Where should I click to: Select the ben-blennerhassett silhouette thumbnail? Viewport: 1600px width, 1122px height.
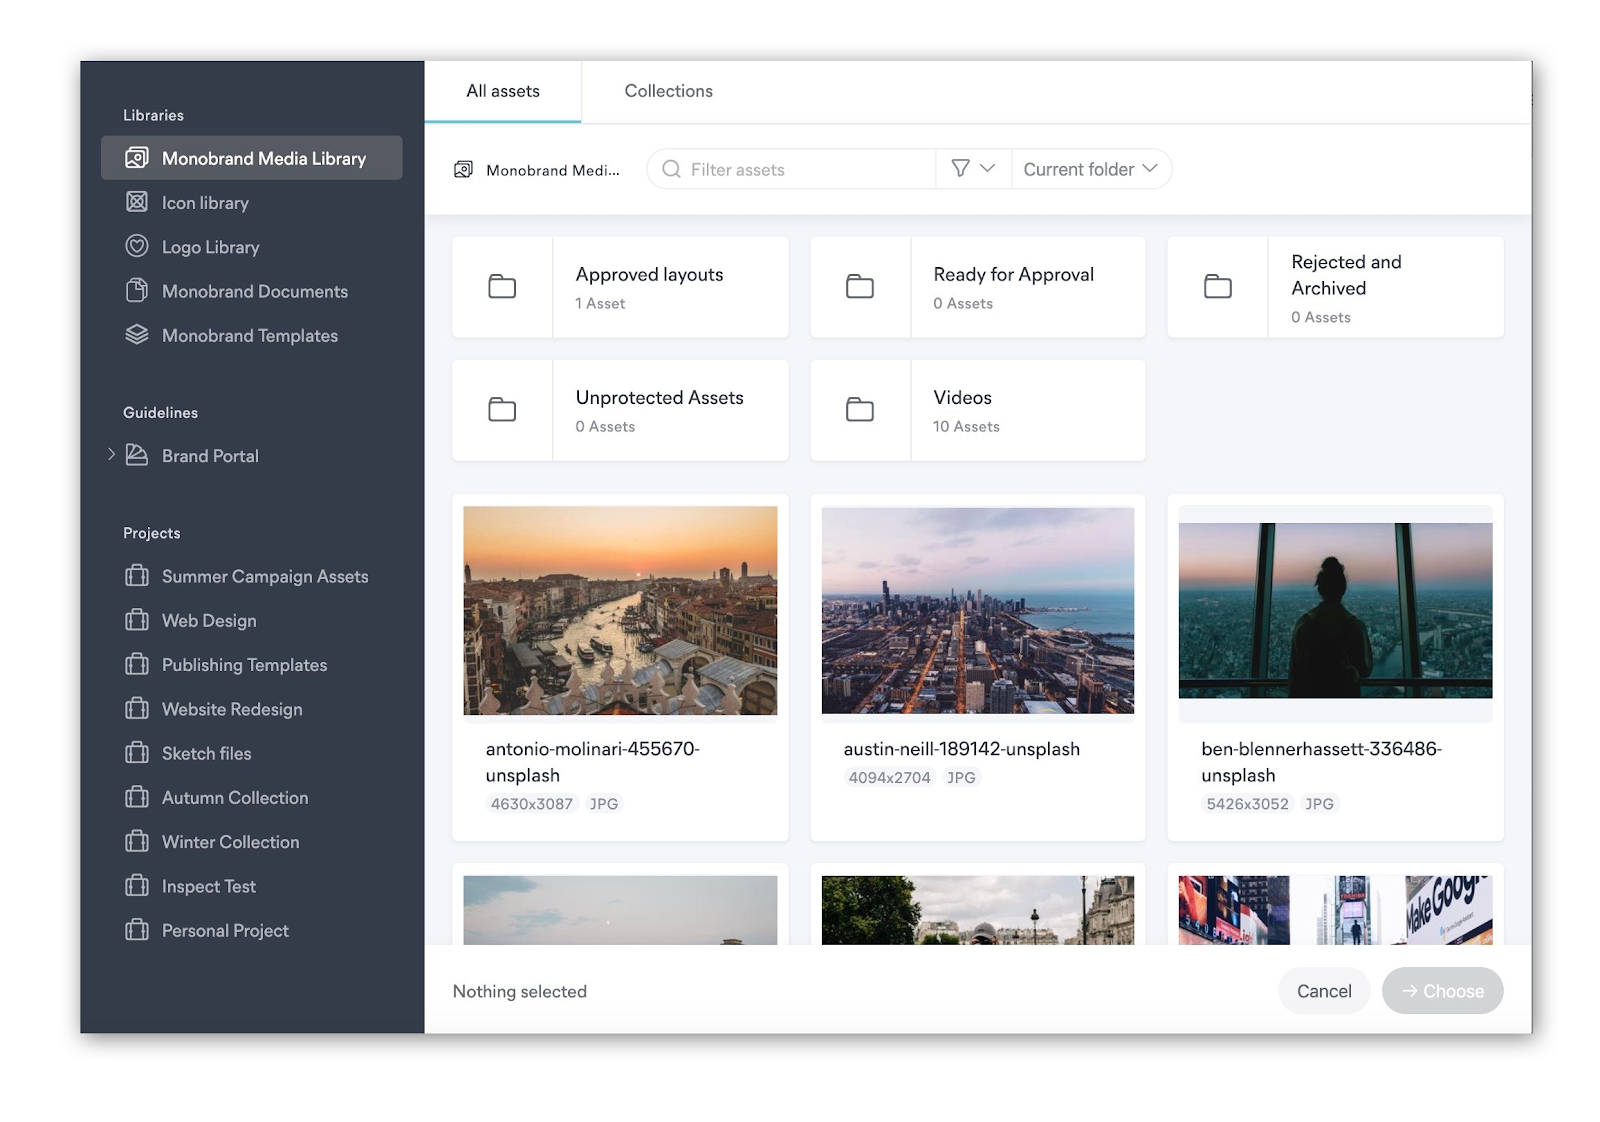pyautogui.click(x=1335, y=610)
